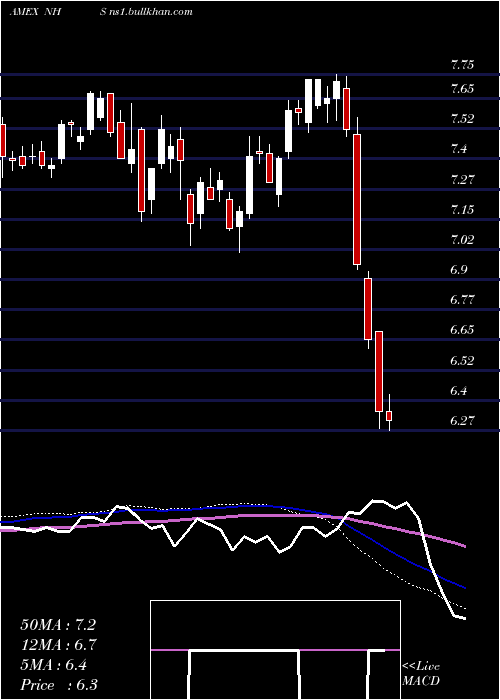
Task: Click the 6.52 price axis label
Action: coord(462,361)
